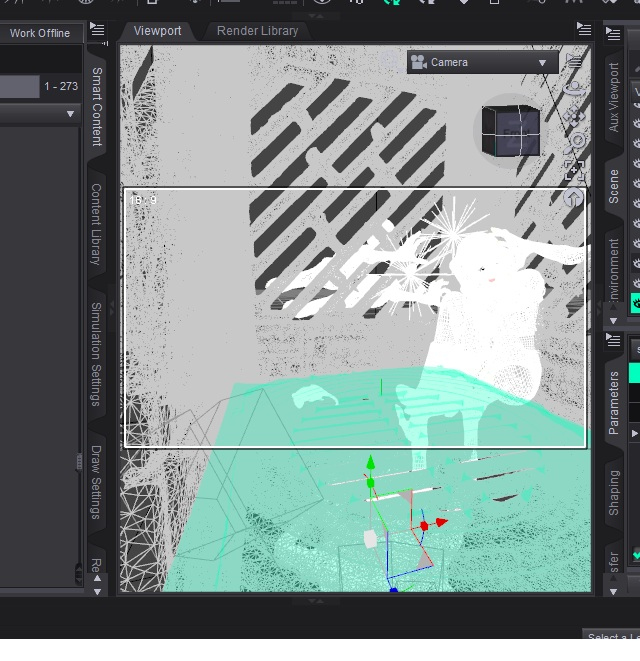Click the green node on the gizmo Y axis
Viewport: 640px width, 661px height.
point(371,483)
